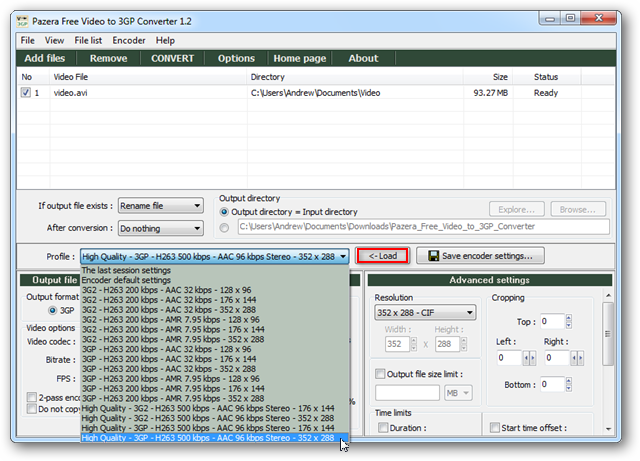Image resolution: width=640 pixels, height=461 pixels.
Task: Click the output directory path field
Action: (424, 227)
